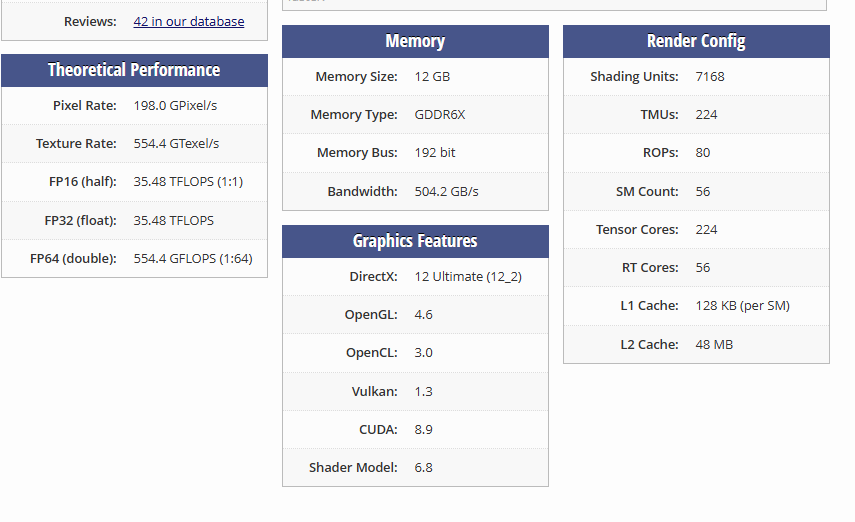Click the Memory Bus value 192 bit

point(435,153)
